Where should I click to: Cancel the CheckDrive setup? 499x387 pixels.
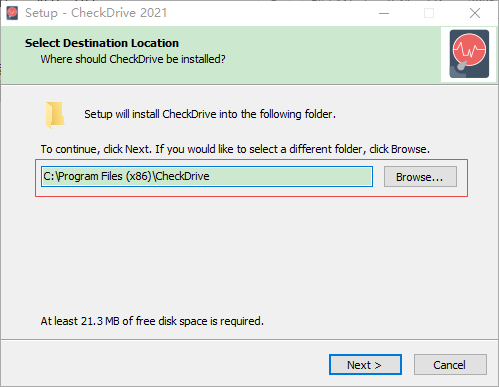450,365
